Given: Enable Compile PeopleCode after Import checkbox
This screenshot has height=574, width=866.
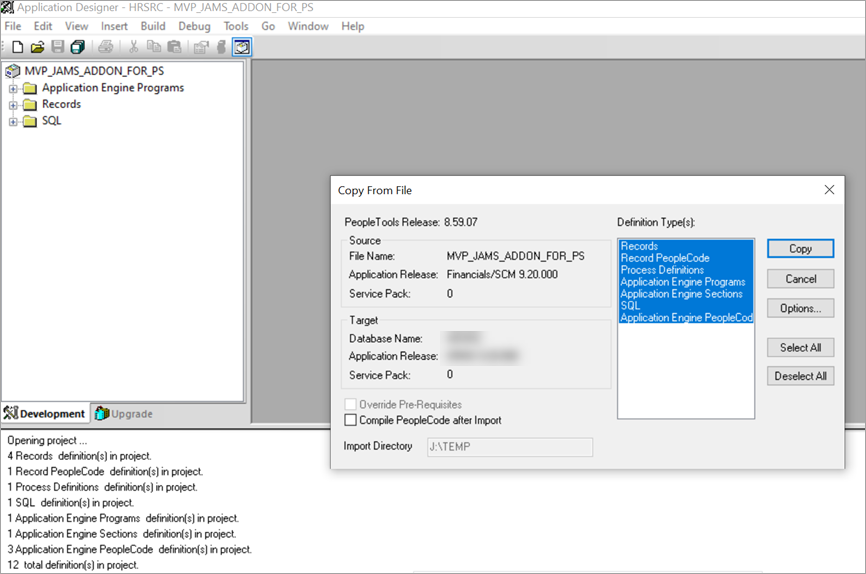Looking at the screenshot, I should click(350, 421).
